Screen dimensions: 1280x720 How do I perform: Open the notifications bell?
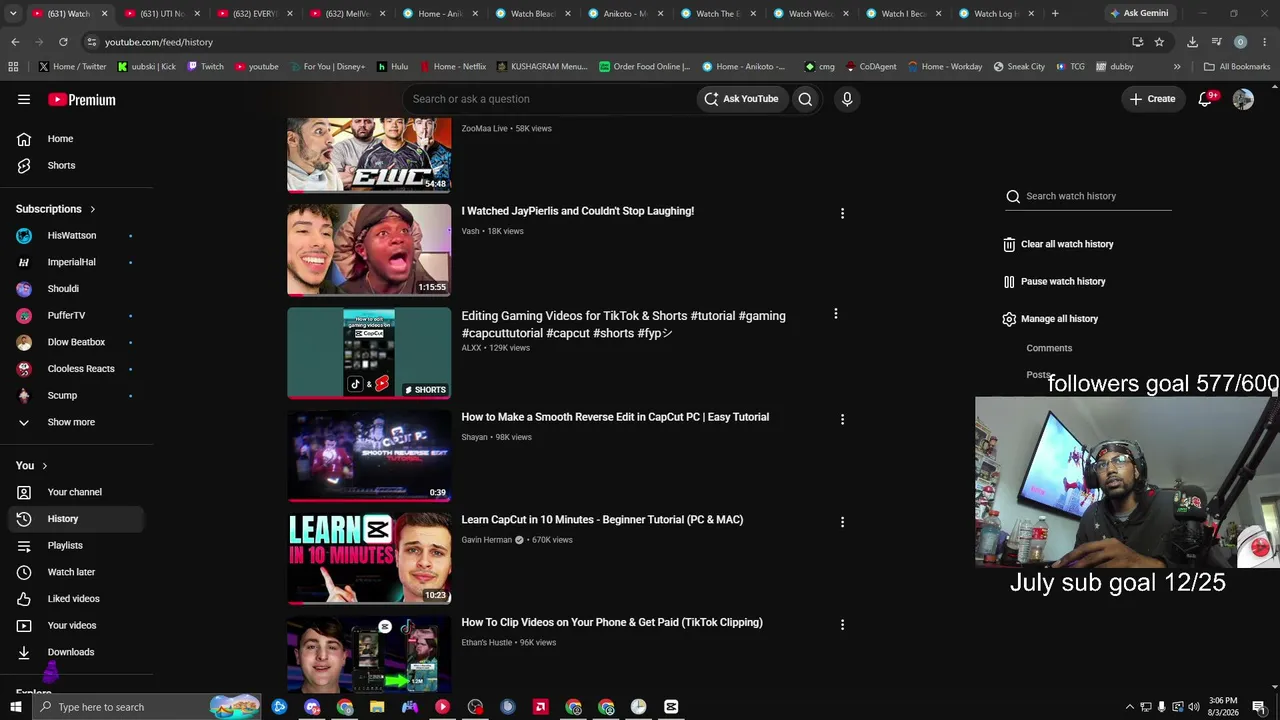(x=1205, y=99)
